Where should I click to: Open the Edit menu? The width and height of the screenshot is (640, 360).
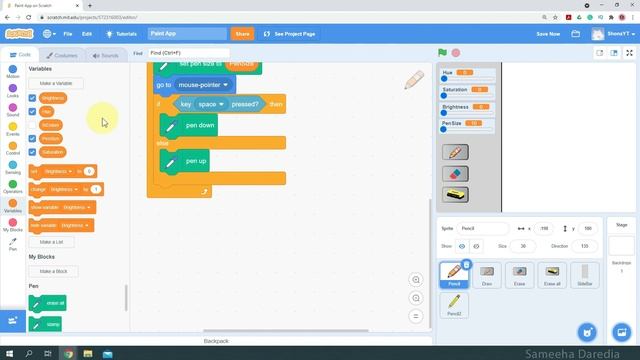pyautogui.click(x=87, y=34)
